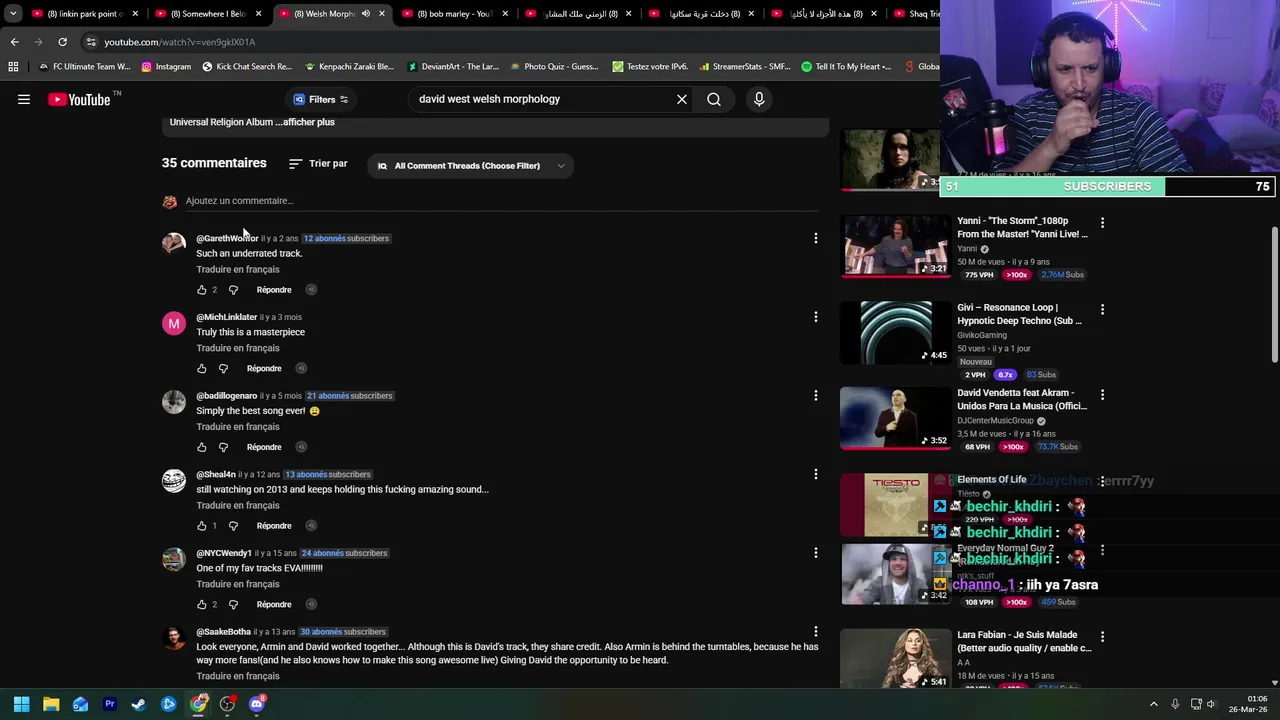
Task: Like badillogenaro's best song comment
Action: point(202,447)
